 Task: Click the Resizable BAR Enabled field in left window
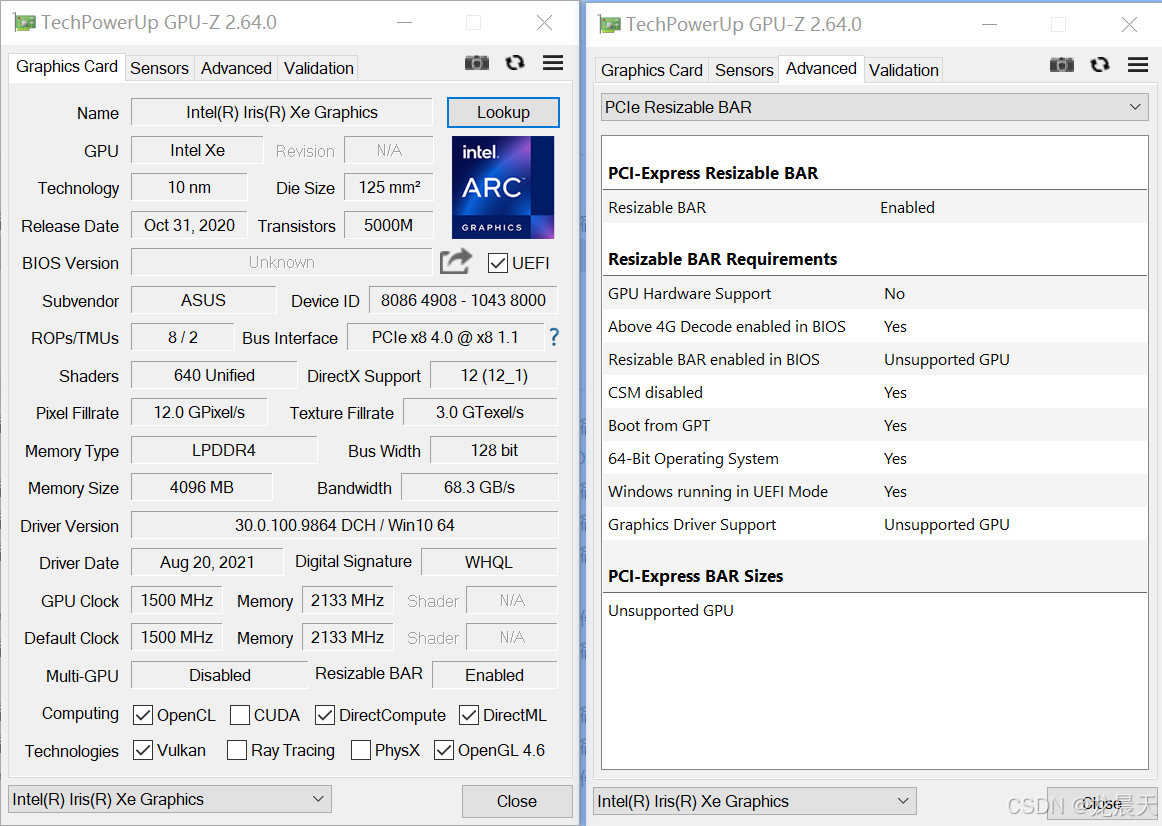pos(494,676)
